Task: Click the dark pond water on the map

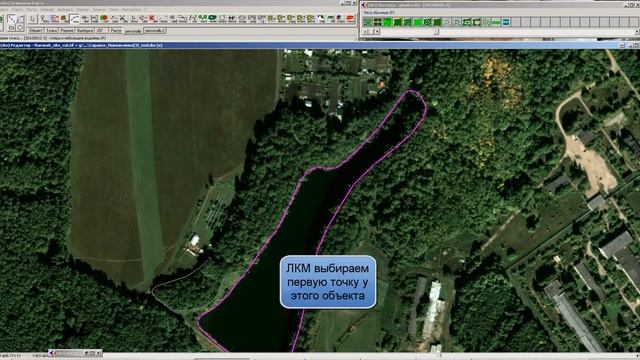Action: pos(286,237)
